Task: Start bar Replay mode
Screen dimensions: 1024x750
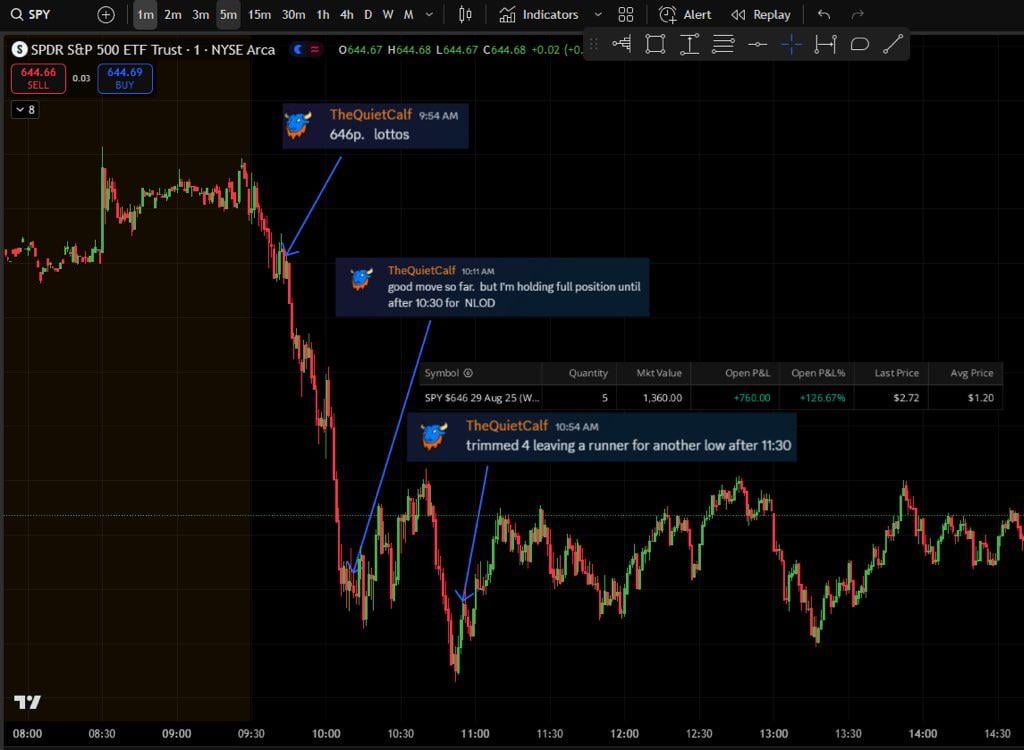Action: point(761,14)
